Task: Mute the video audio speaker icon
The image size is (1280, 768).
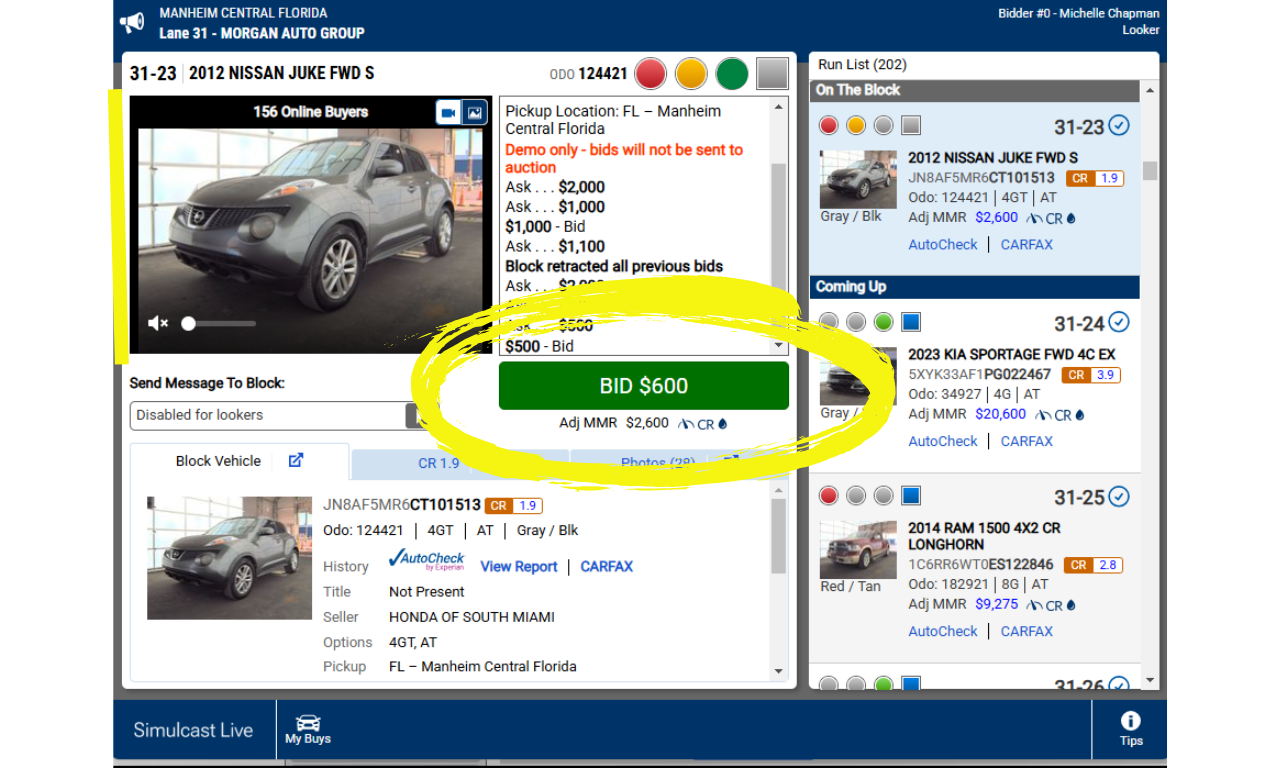Action: point(158,323)
